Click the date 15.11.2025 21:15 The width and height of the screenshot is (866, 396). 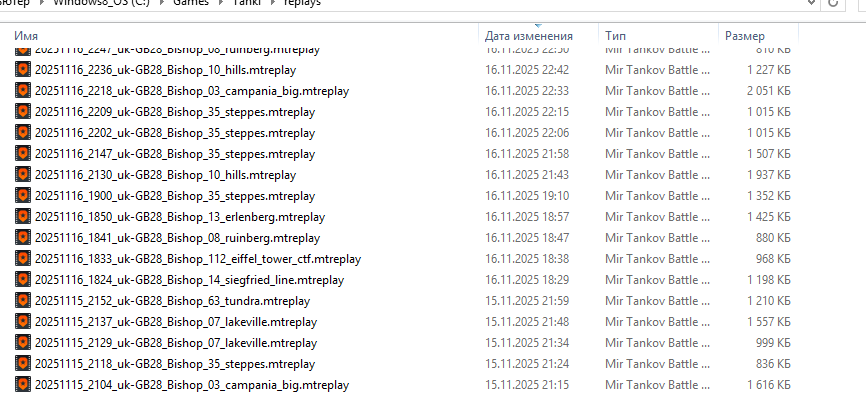527,385
